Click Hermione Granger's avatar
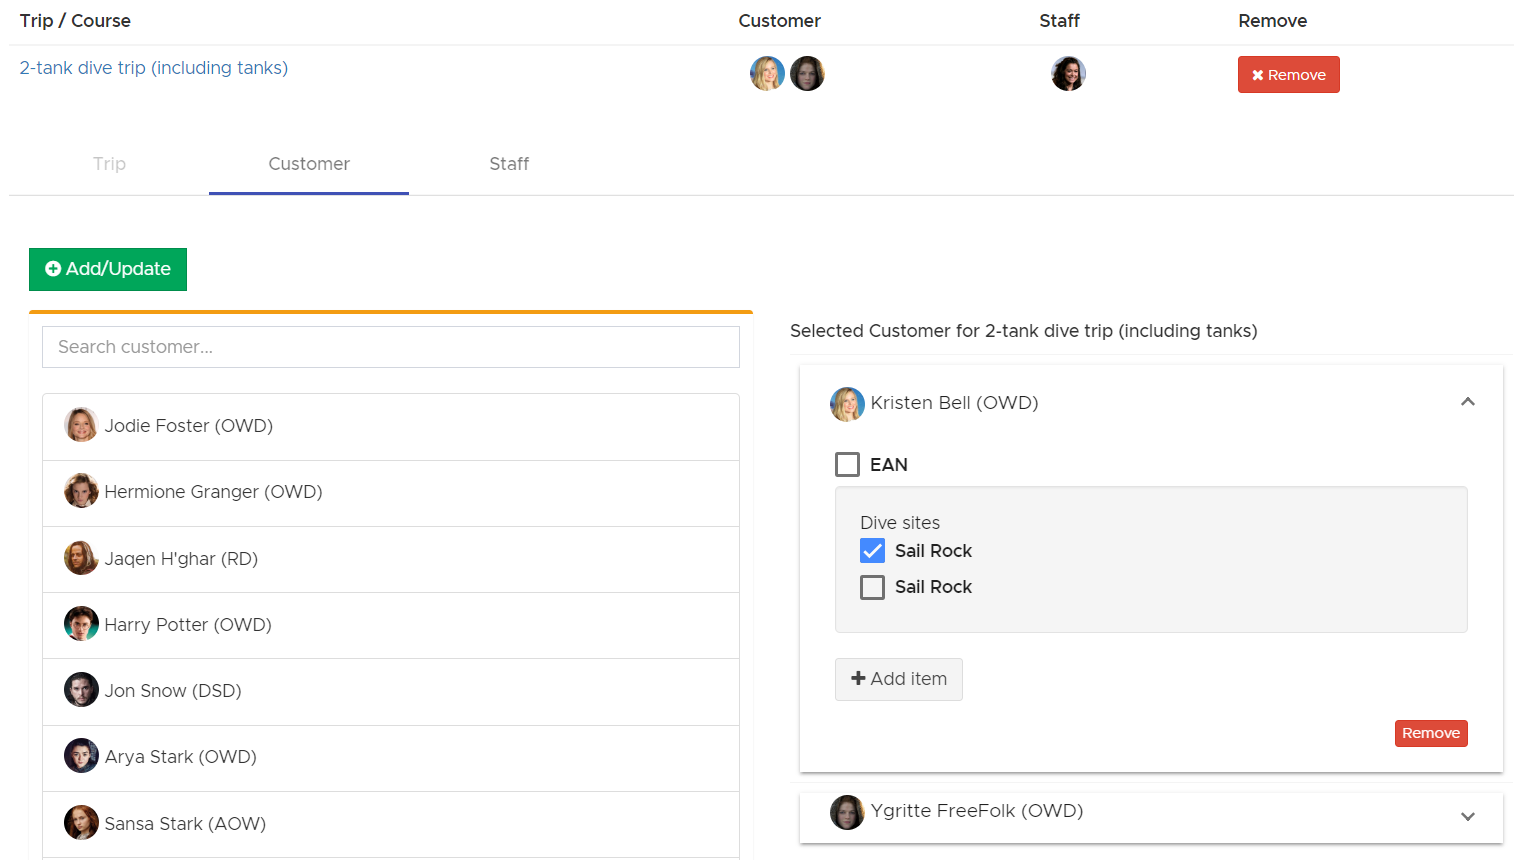Image resolution: width=1514 pixels, height=860 pixels. (x=81, y=491)
